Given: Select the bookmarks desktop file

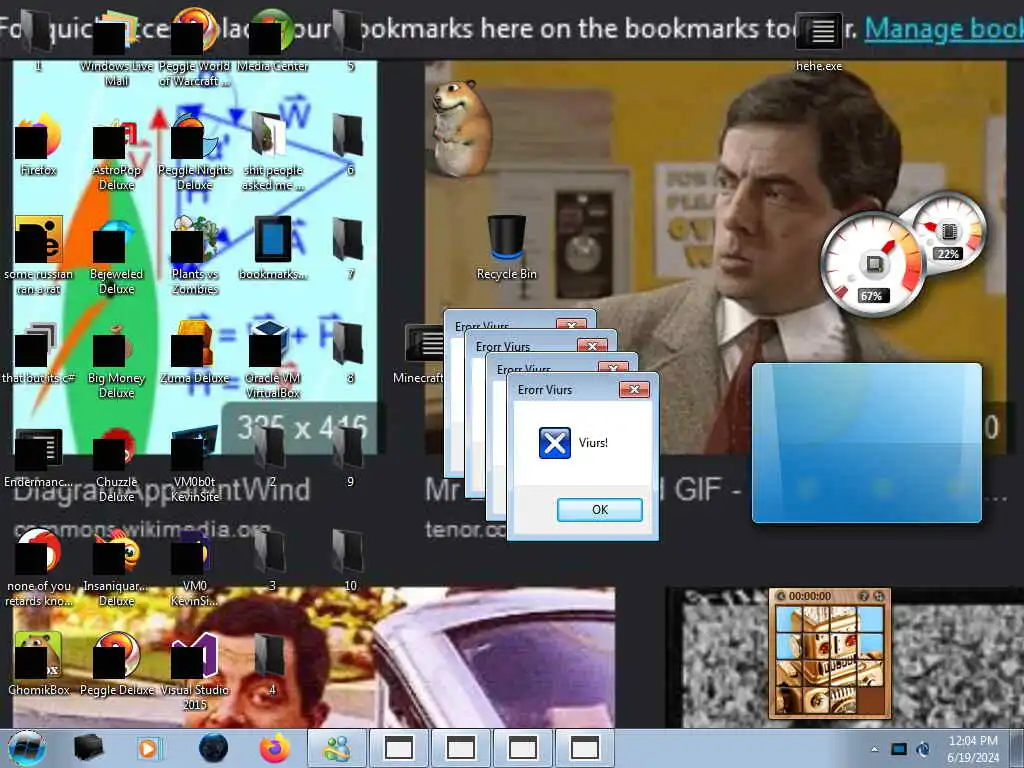Looking at the screenshot, I should pyautogui.click(x=272, y=248).
